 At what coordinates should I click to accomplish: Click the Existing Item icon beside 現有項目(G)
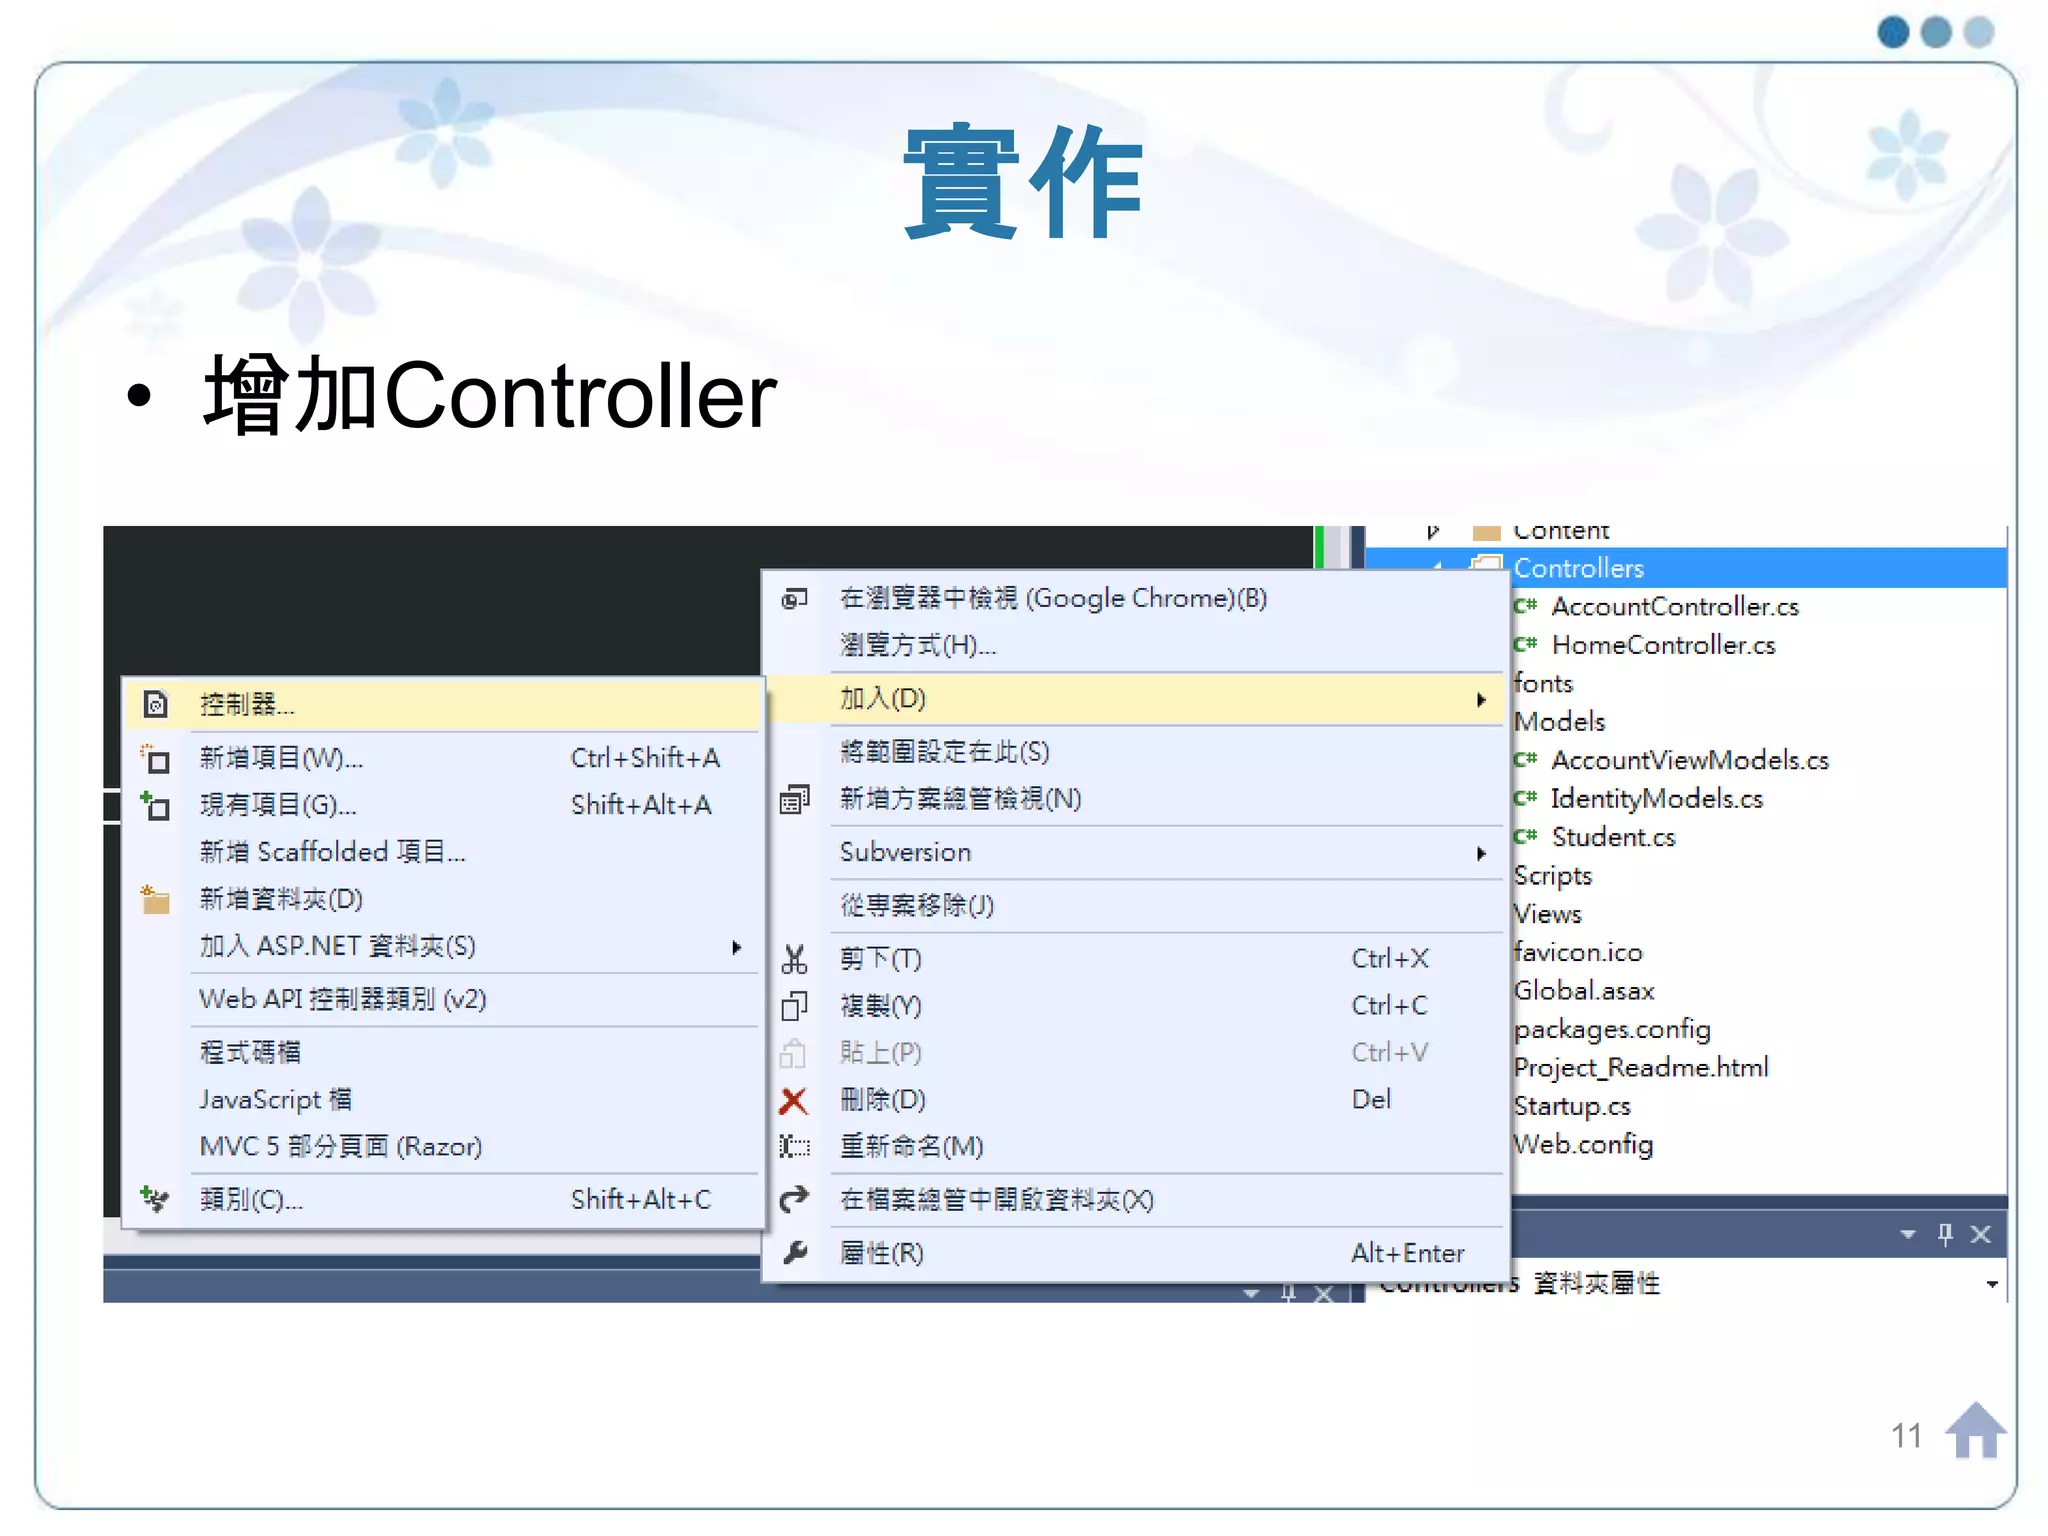point(155,805)
